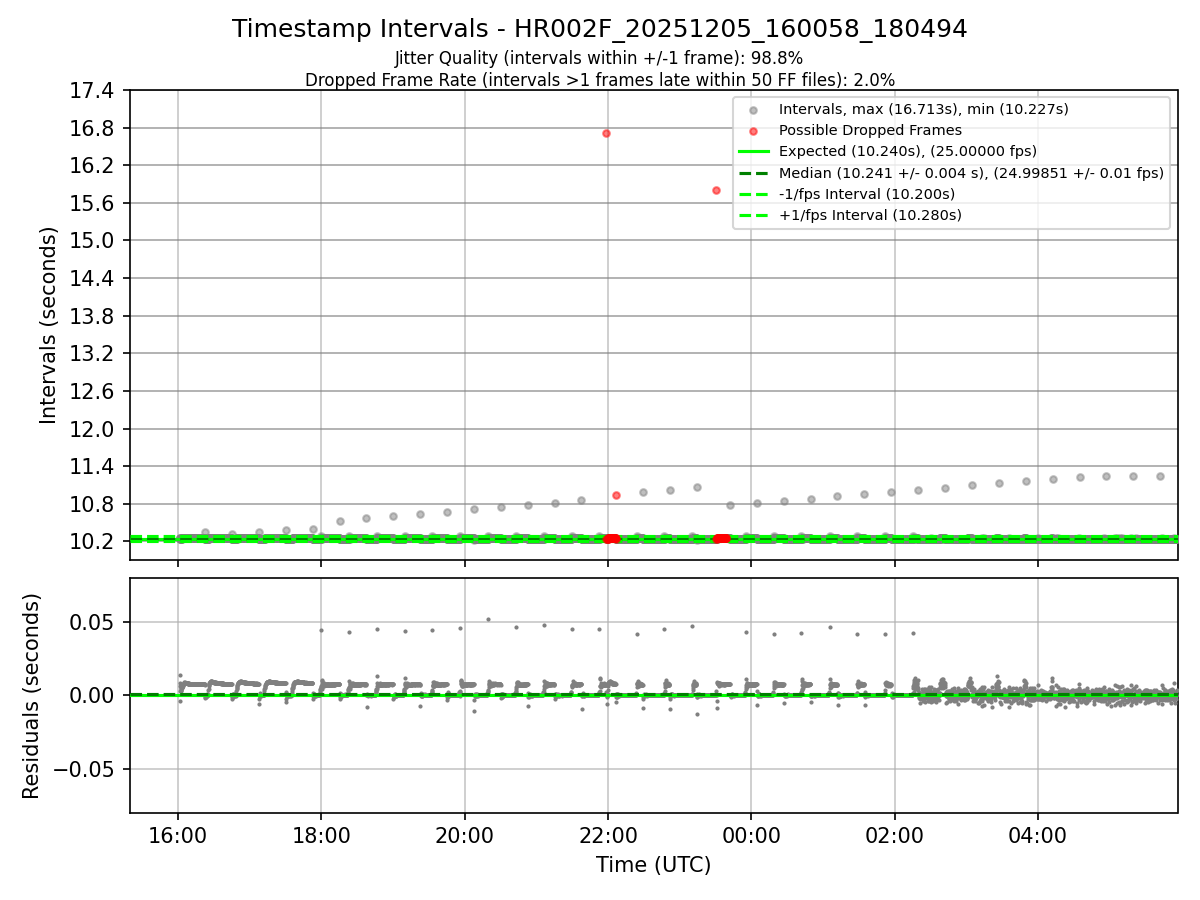
Task: Click the solid green line sample in the legend
Action: click(x=753, y=151)
